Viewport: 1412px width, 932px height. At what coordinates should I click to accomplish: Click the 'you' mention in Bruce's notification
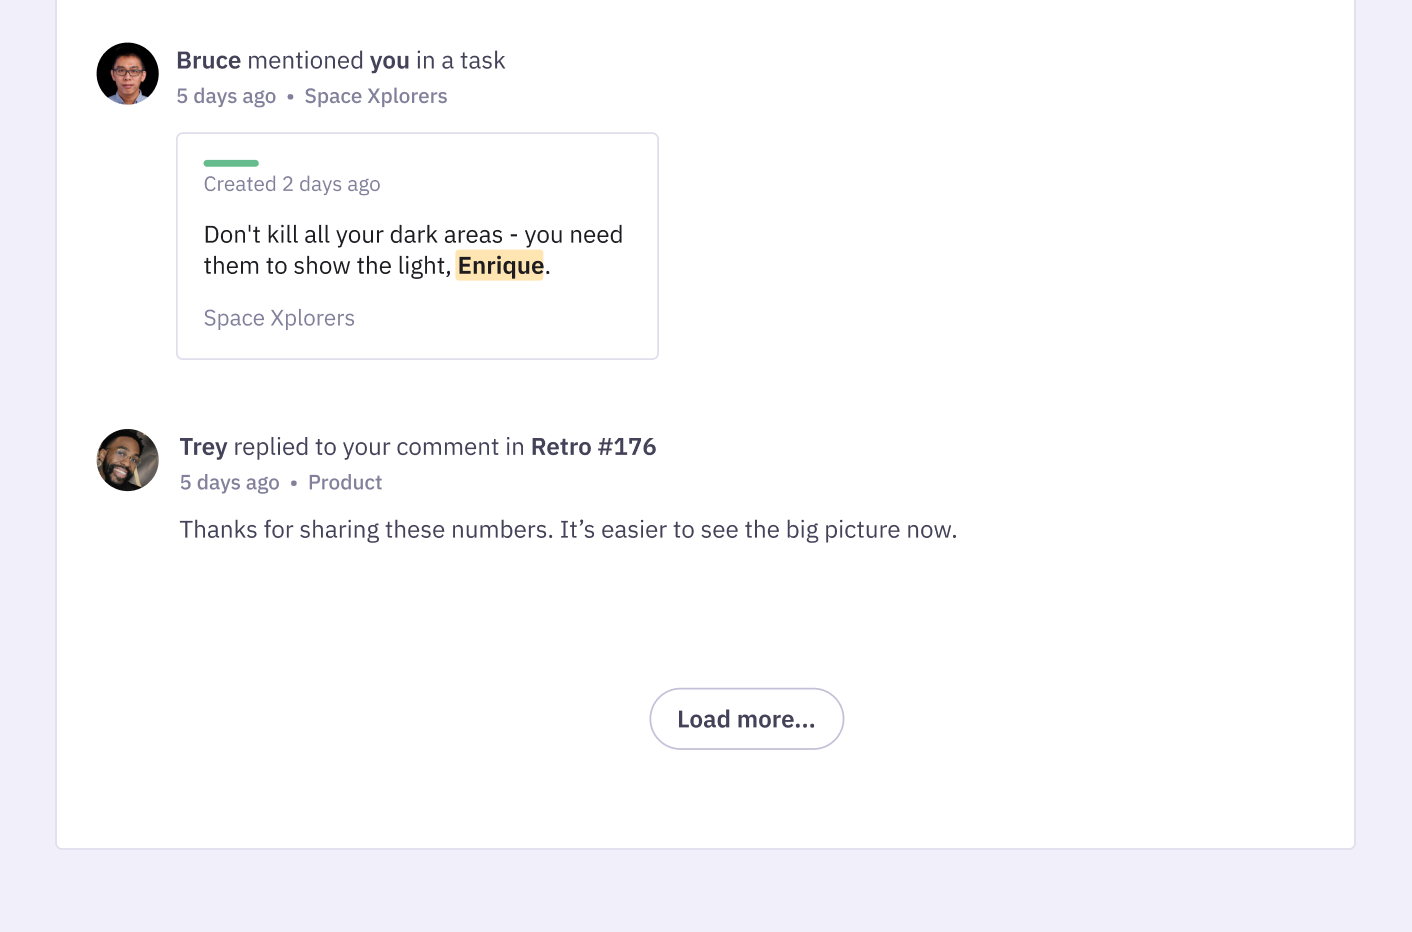pyautogui.click(x=390, y=60)
